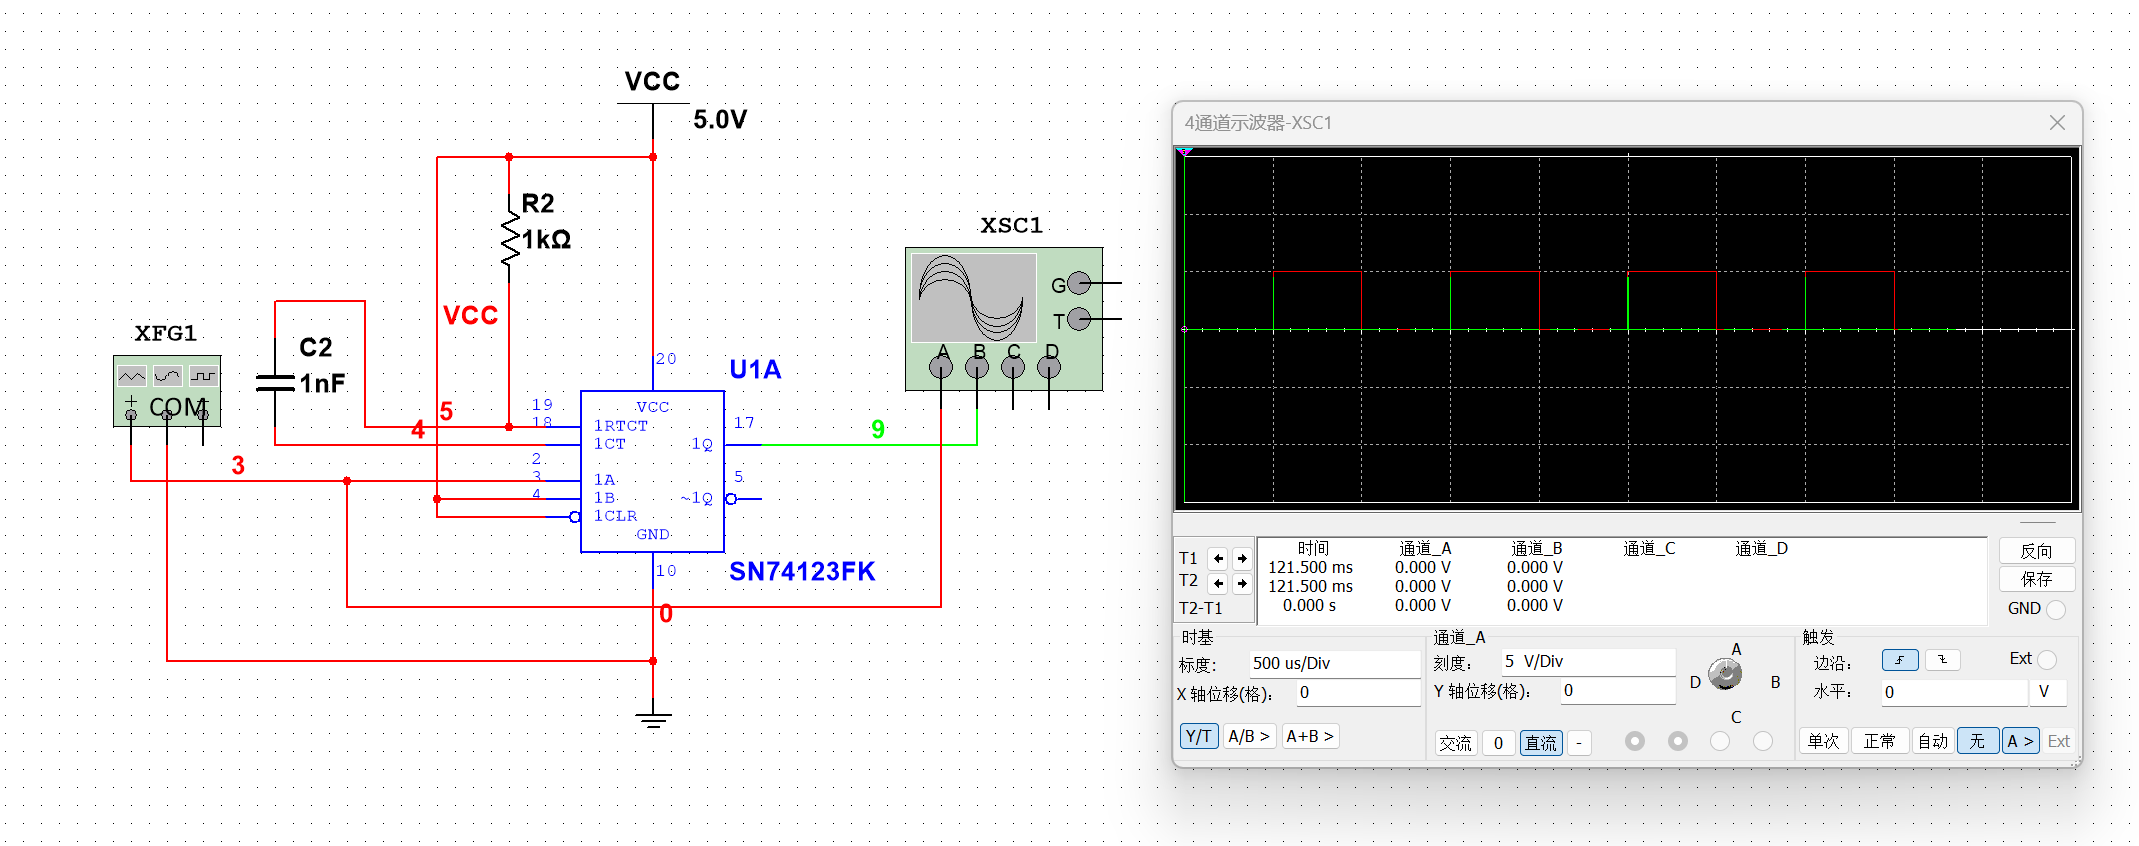Click the XSC1 oscilloscope instrument icon
Screen dimensions: 2139x846
pyautogui.click(x=1003, y=318)
